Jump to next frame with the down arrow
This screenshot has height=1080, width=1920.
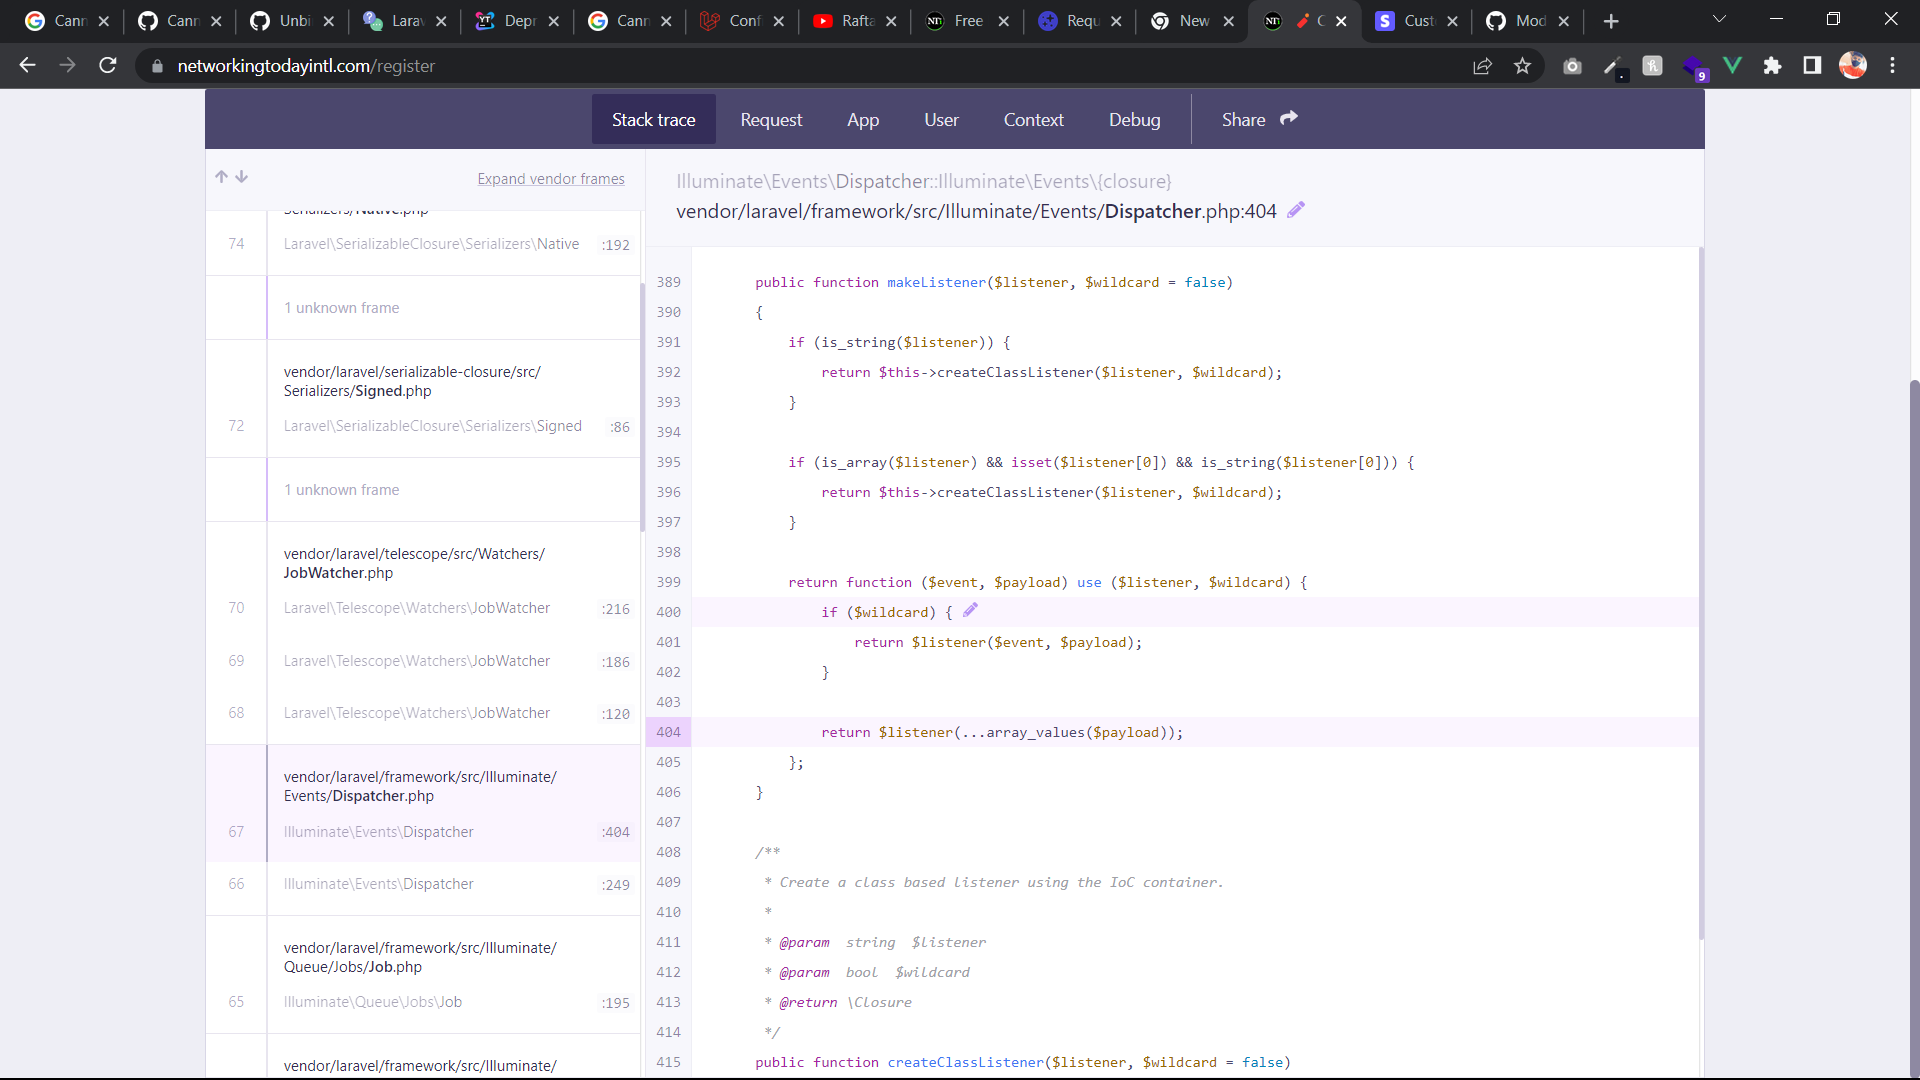242,176
